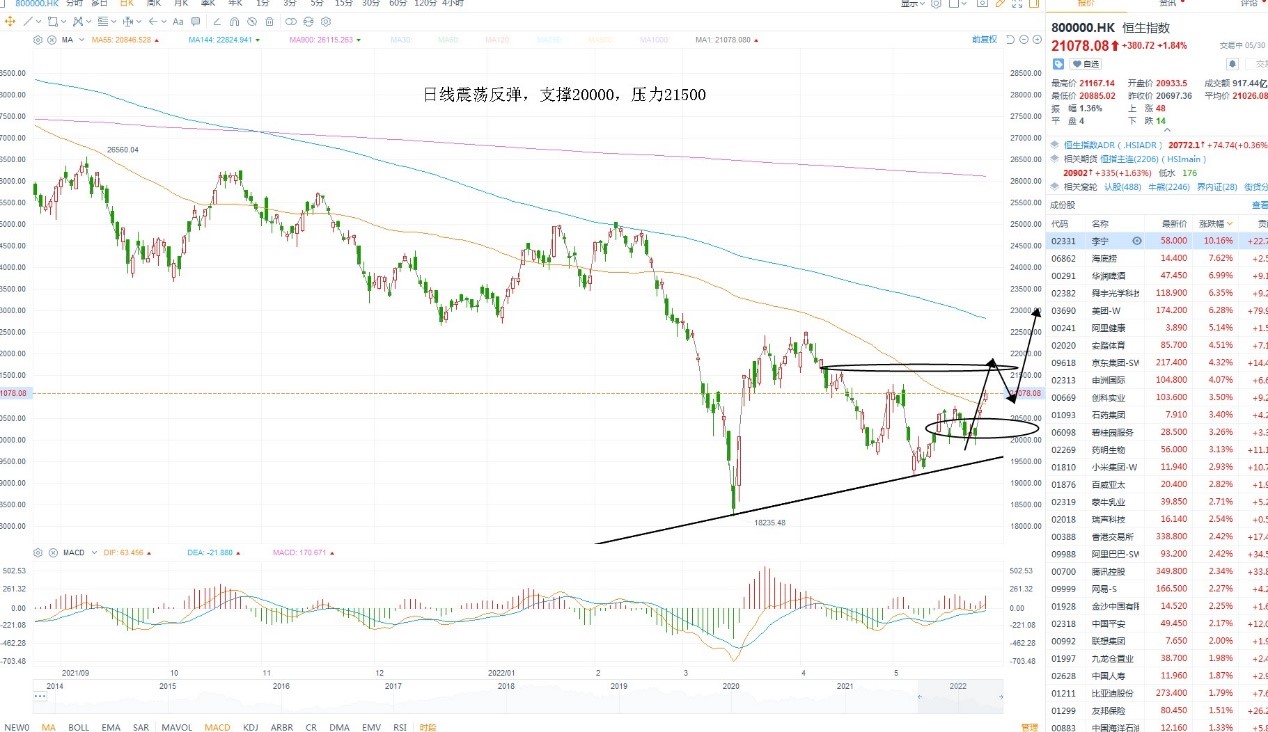Select the crosshair cursor tool
Viewport: 1268px width, 732px height.
[10, 21]
